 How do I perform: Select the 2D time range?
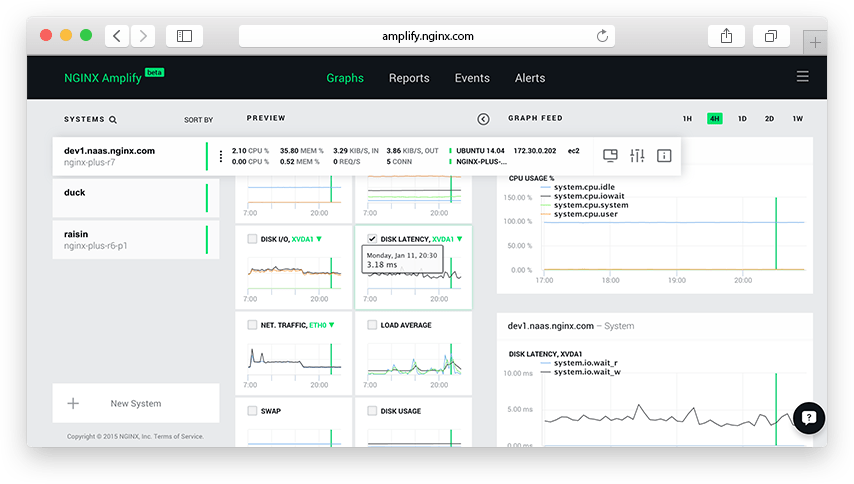click(x=769, y=119)
